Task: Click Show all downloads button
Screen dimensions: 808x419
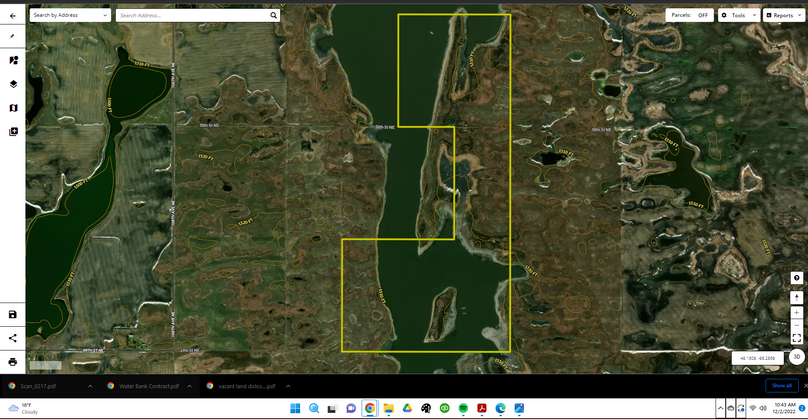Action: tap(781, 385)
